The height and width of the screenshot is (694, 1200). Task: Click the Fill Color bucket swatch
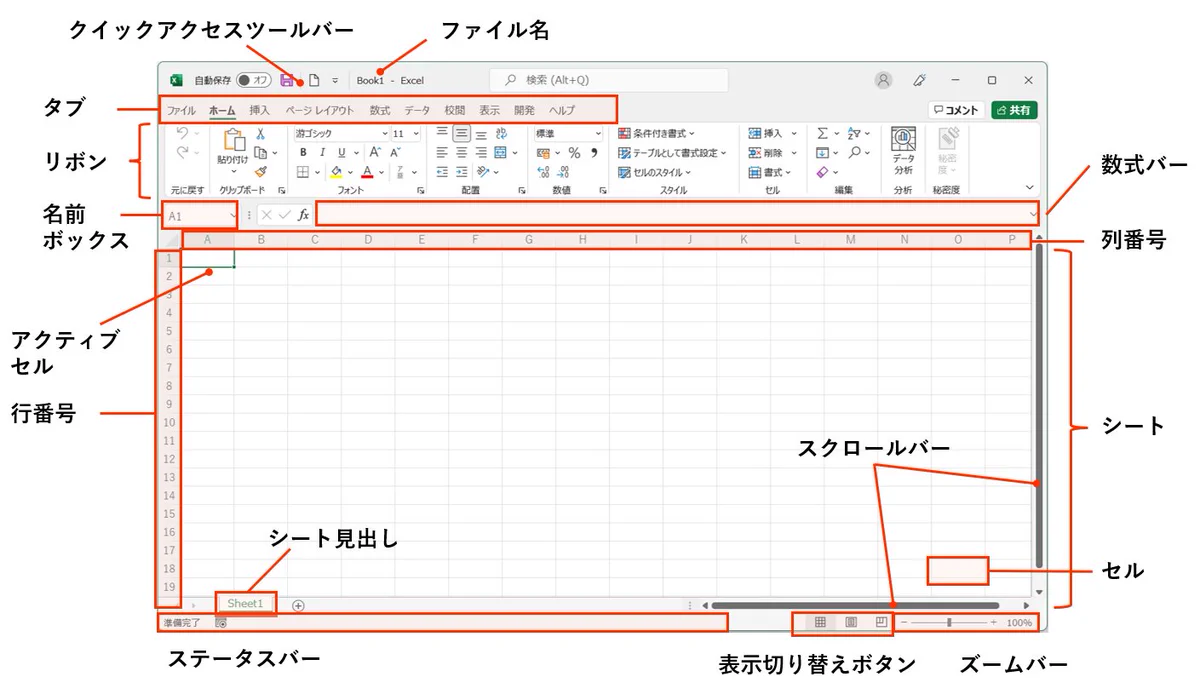click(336, 172)
